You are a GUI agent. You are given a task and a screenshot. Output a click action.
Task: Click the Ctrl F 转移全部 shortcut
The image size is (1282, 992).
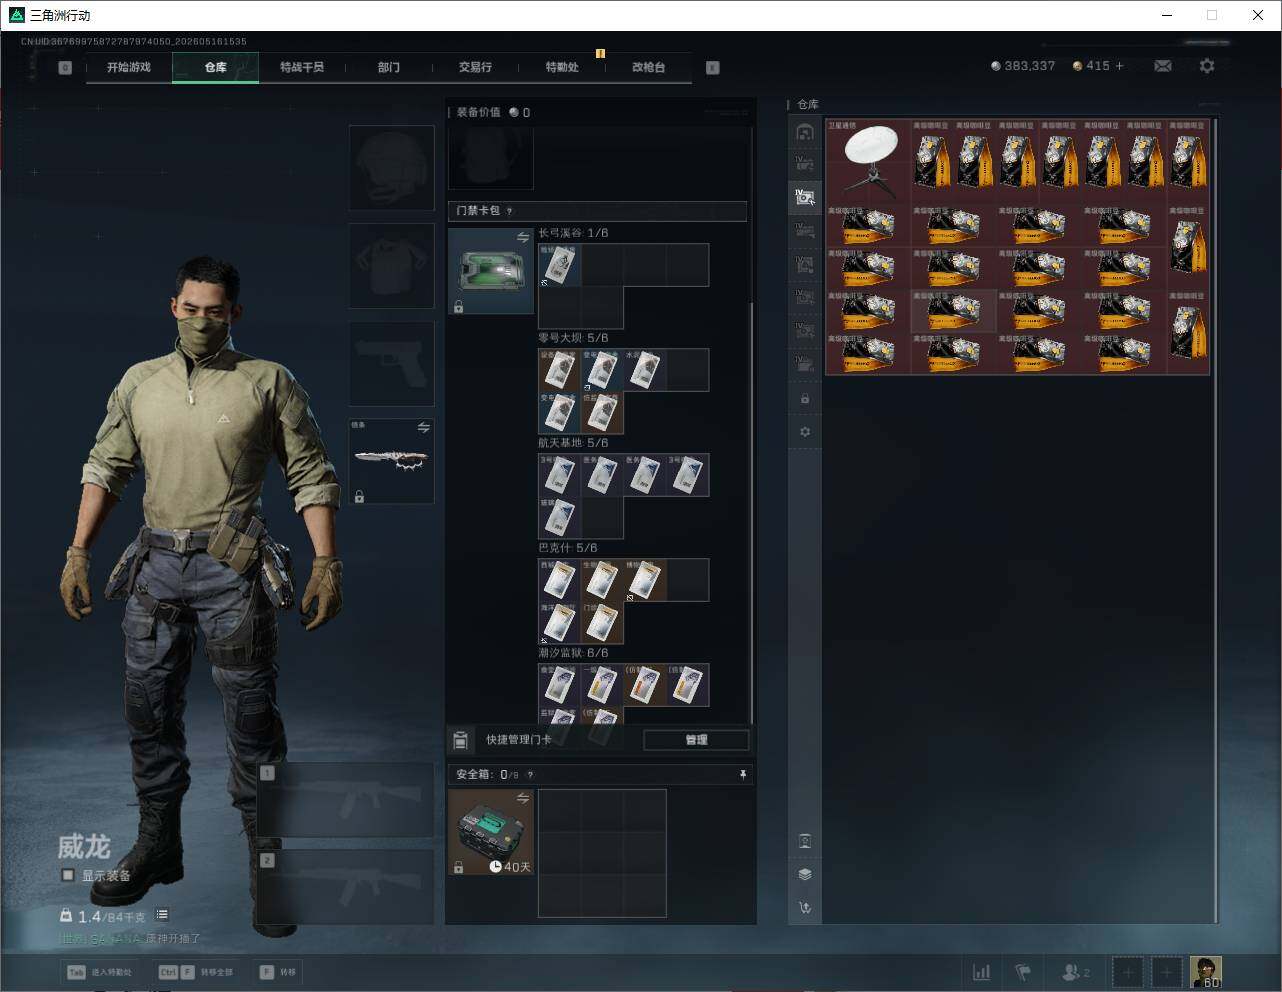coord(195,972)
